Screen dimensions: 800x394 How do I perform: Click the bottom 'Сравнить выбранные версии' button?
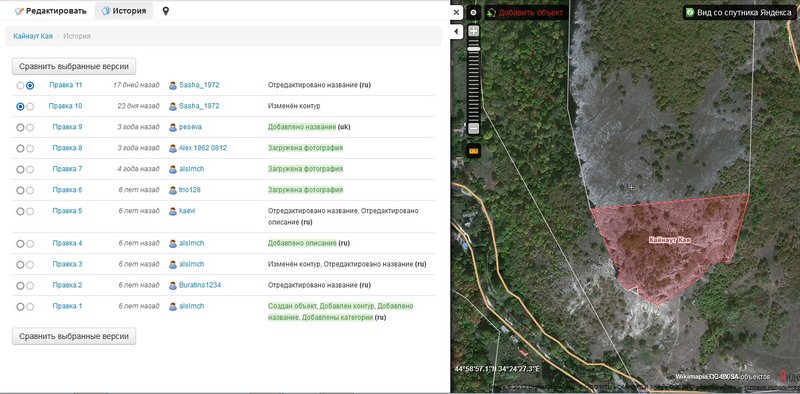[x=74, y=336]
